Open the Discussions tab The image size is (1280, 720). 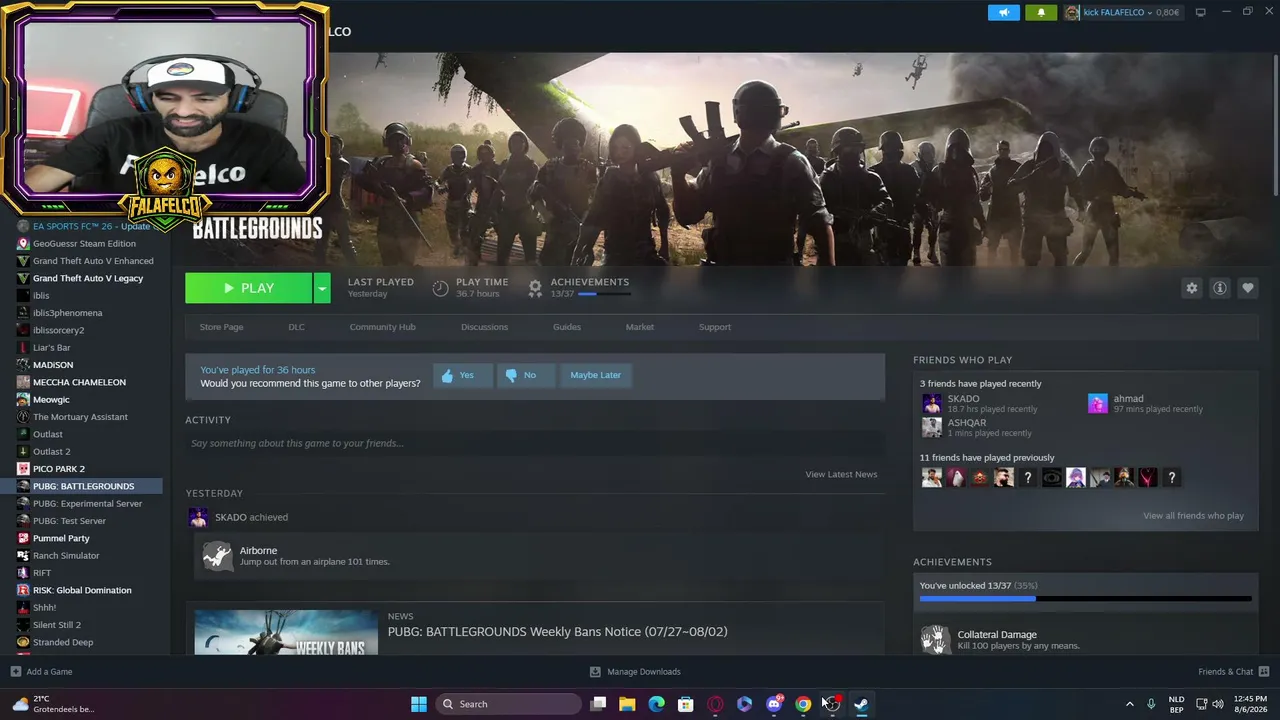(484, 327)
